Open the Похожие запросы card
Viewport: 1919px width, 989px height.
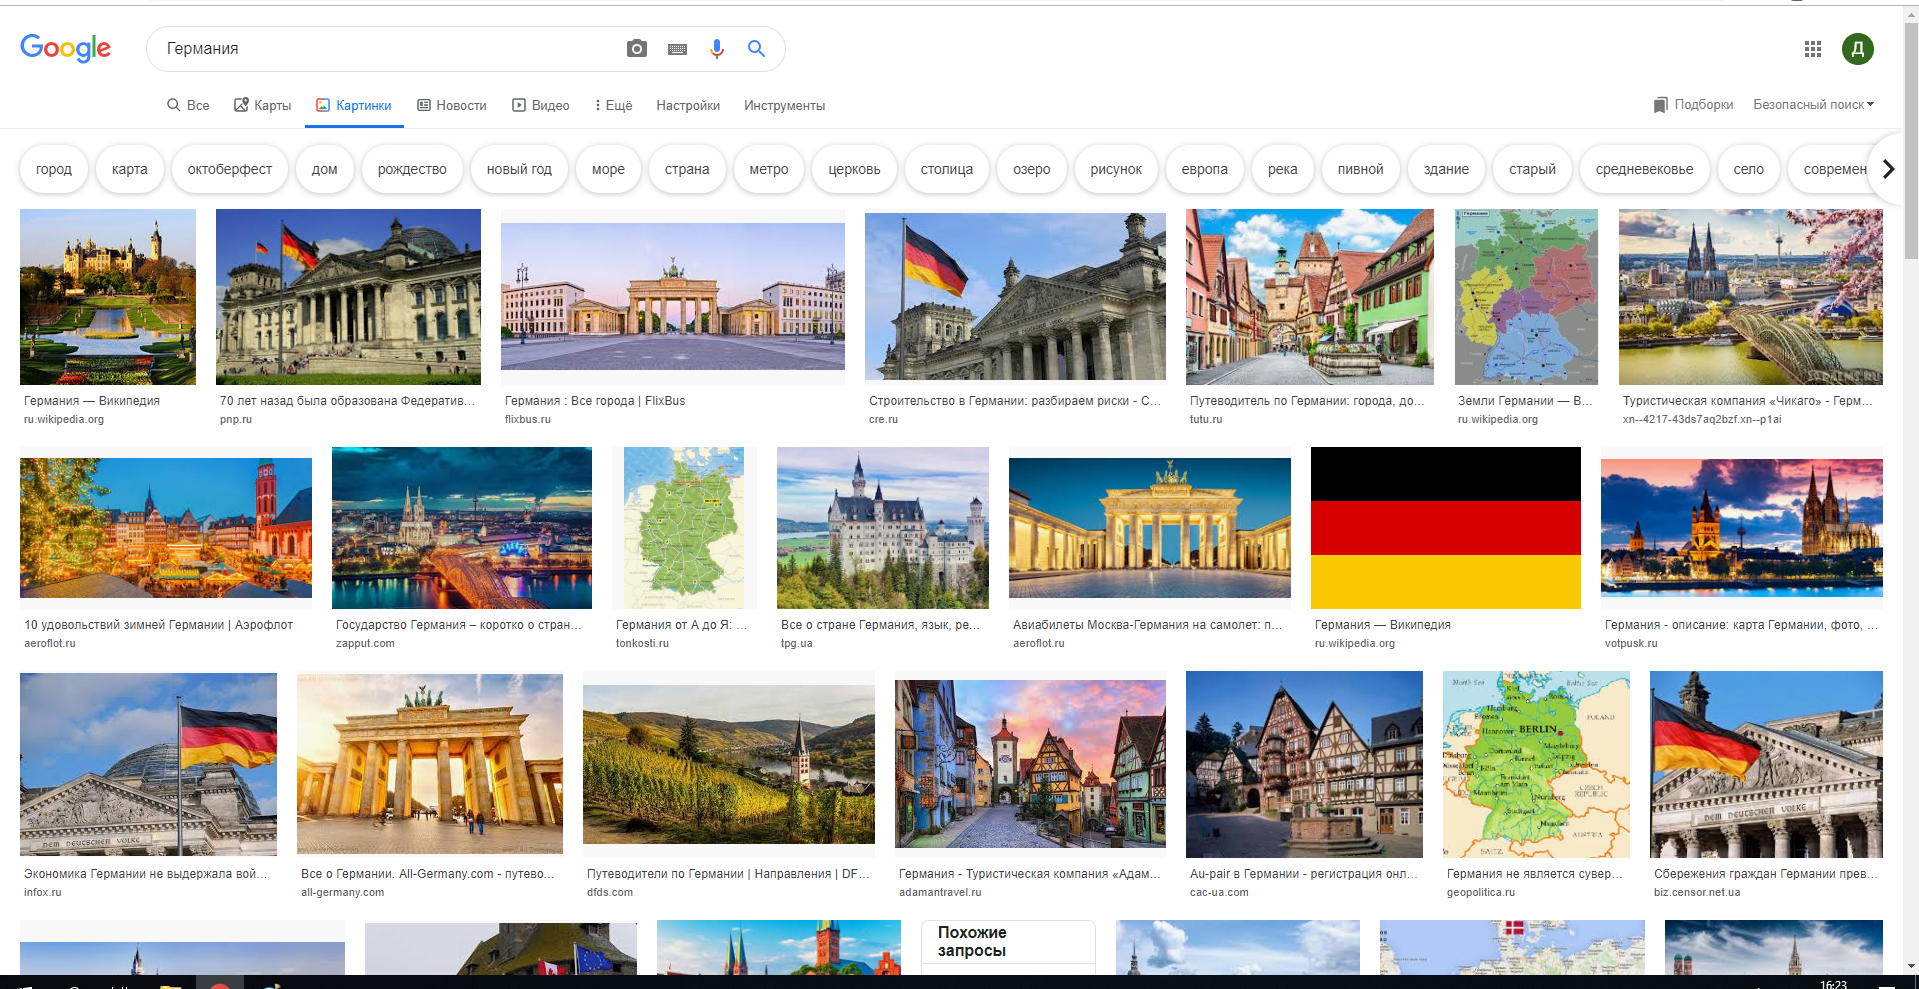[x=1008, y=947]
